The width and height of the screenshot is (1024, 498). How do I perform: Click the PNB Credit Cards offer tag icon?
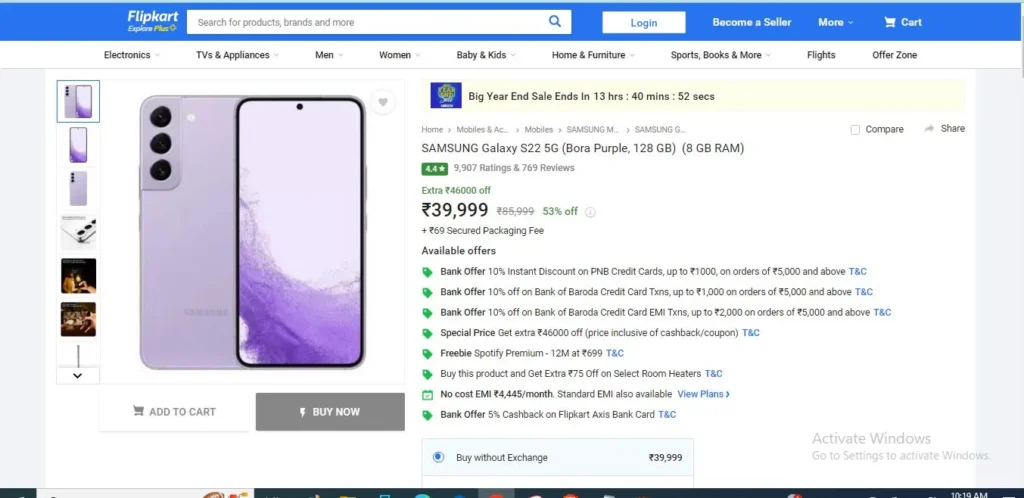(428, 272)
